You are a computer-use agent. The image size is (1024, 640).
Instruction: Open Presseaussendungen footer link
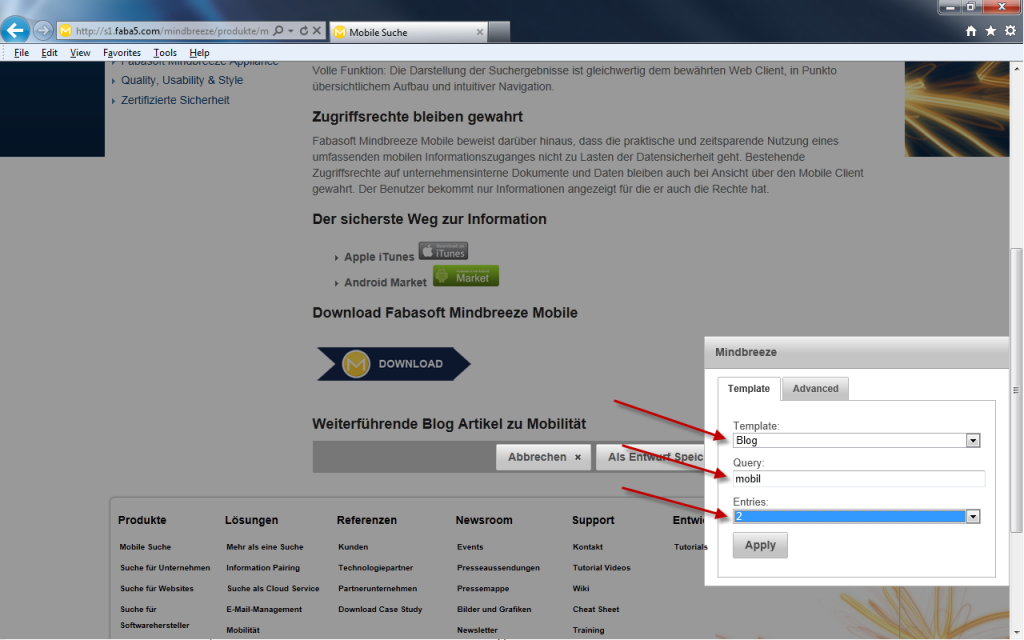(x=498, y=568)
